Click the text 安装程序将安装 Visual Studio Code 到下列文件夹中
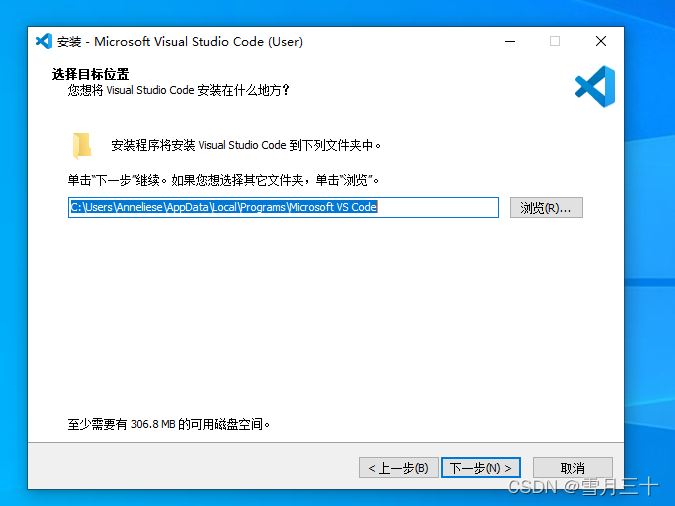675x506 pixels. [x=246, y=145]
